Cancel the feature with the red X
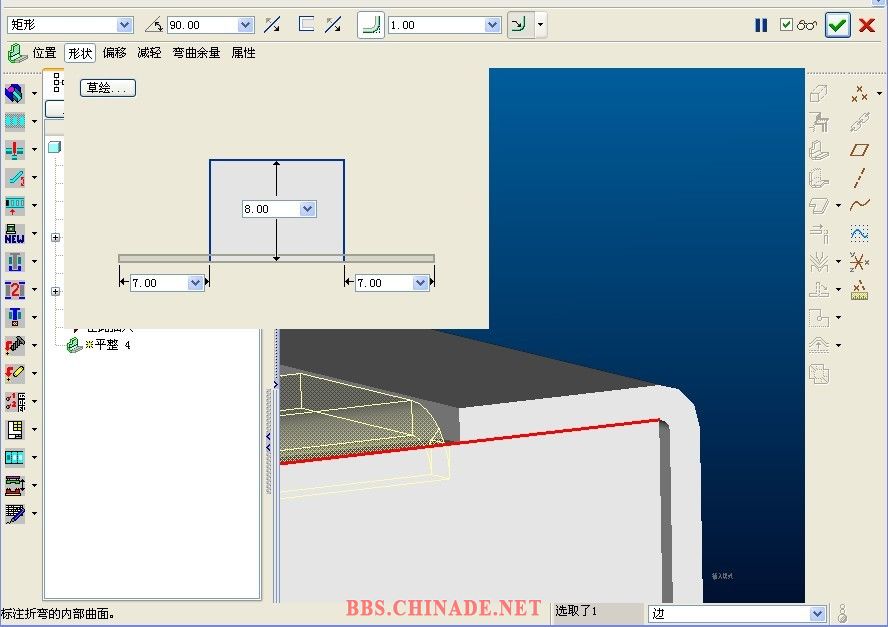This screenshot has height=627, width=888. pyautogui.click(x=867, y=25)
